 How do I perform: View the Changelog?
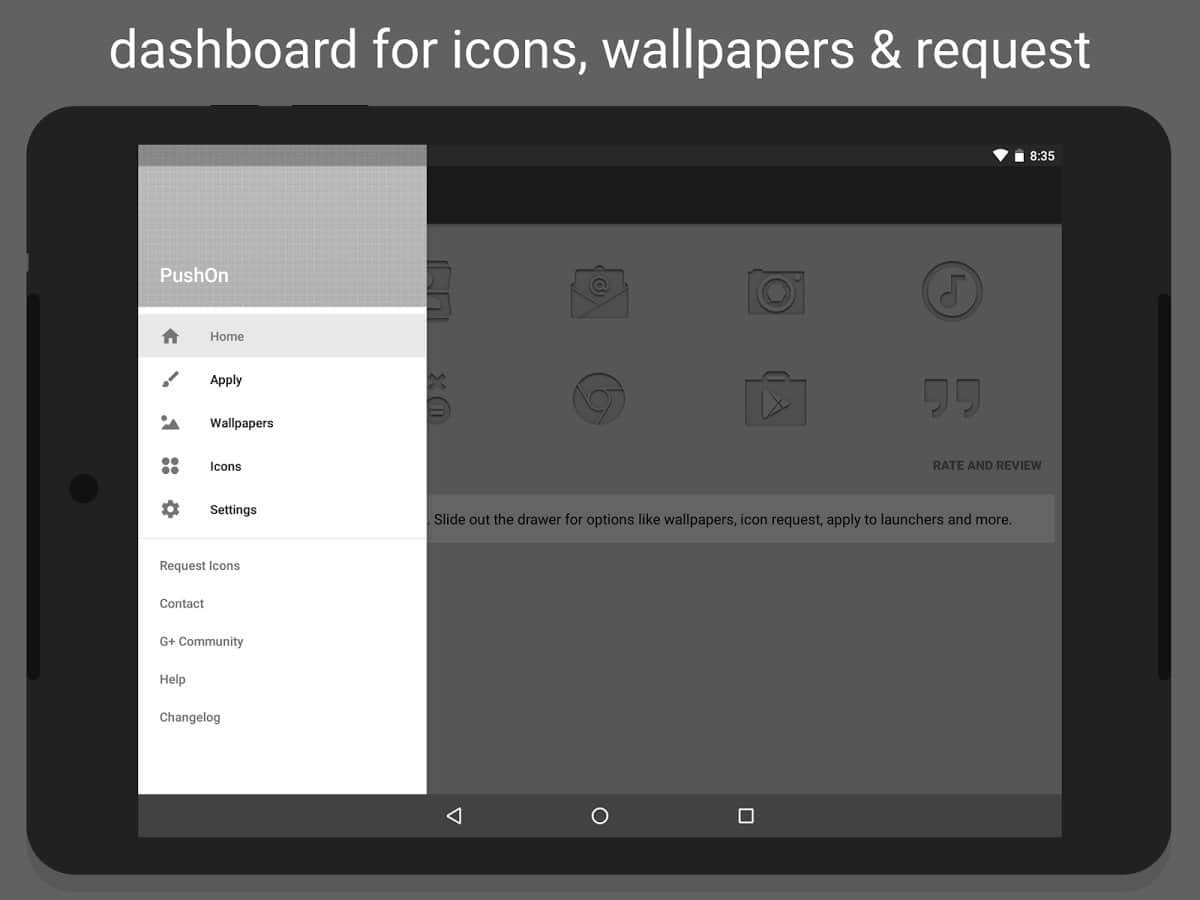[190, 718]
